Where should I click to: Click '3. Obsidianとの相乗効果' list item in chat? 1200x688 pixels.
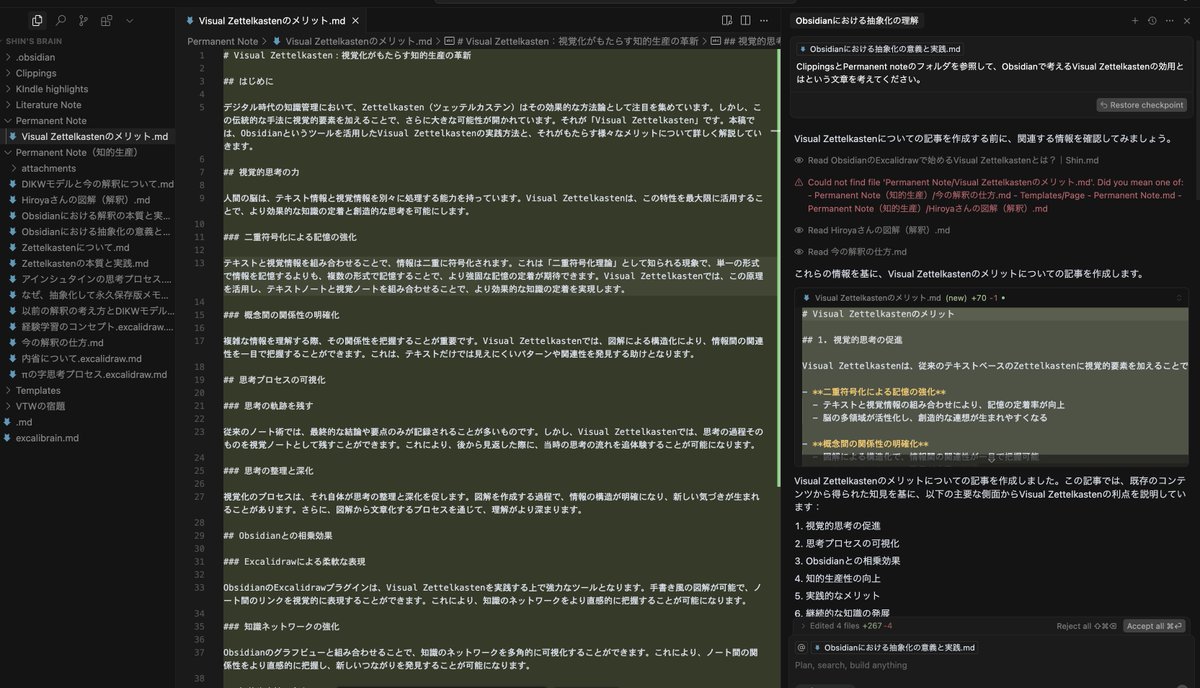click(x=847, y=561)
